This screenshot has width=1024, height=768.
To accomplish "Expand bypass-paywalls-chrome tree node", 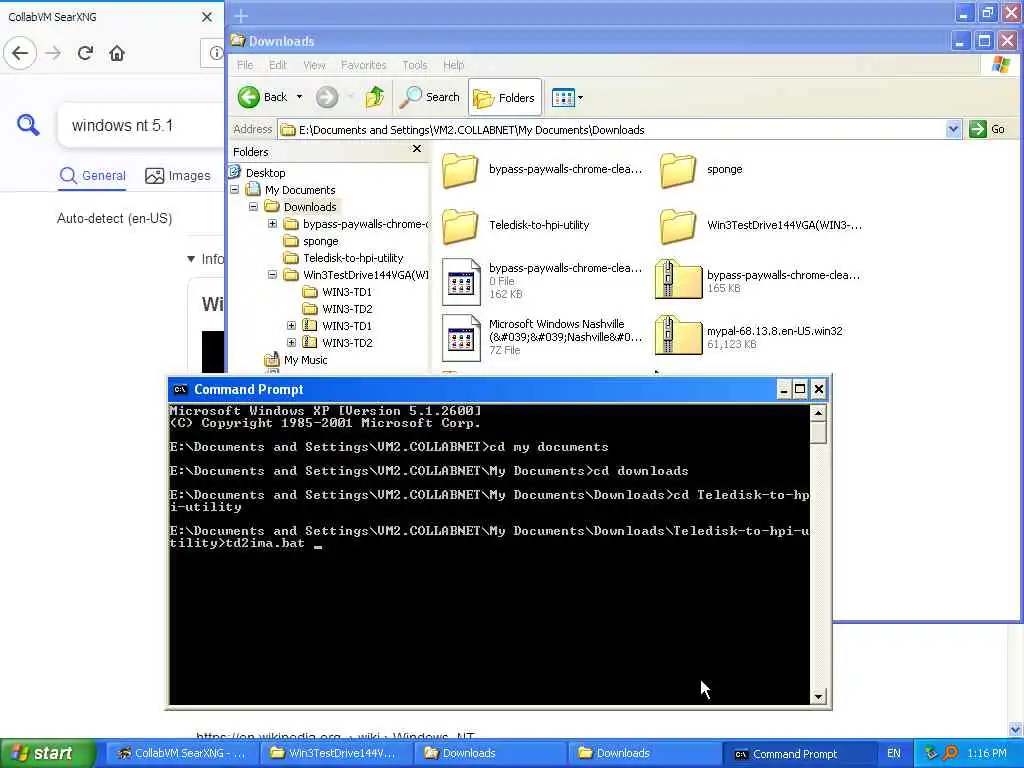I will [272, 223].
